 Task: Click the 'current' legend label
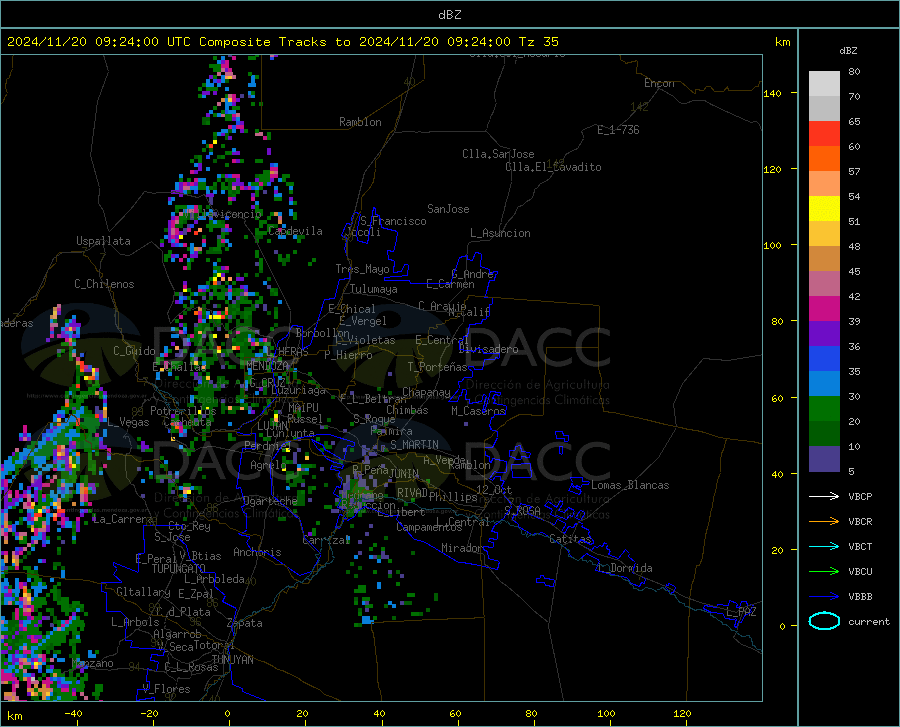coord(869,621)
